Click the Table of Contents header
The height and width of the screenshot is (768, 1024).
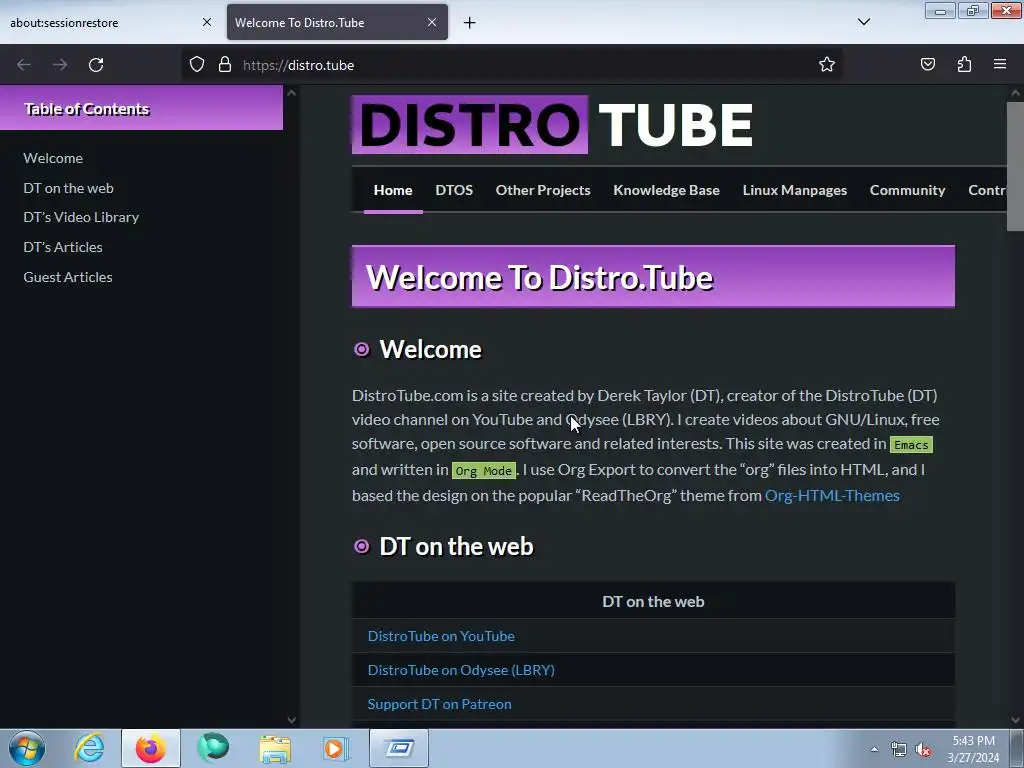tap(141, 108)
